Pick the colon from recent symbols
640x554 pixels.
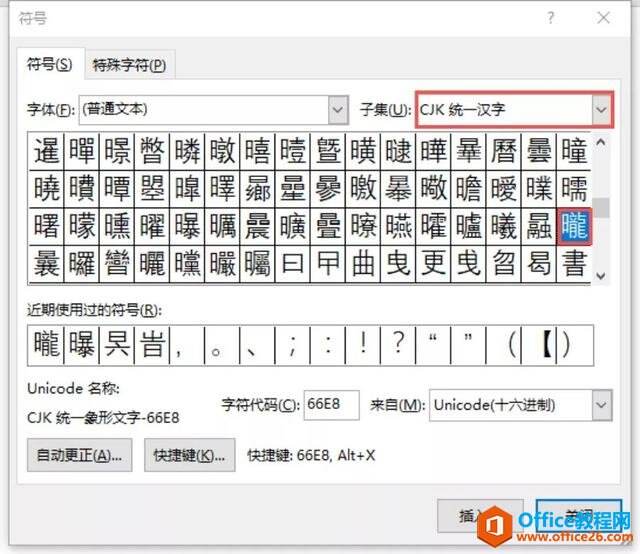point(328,345)
